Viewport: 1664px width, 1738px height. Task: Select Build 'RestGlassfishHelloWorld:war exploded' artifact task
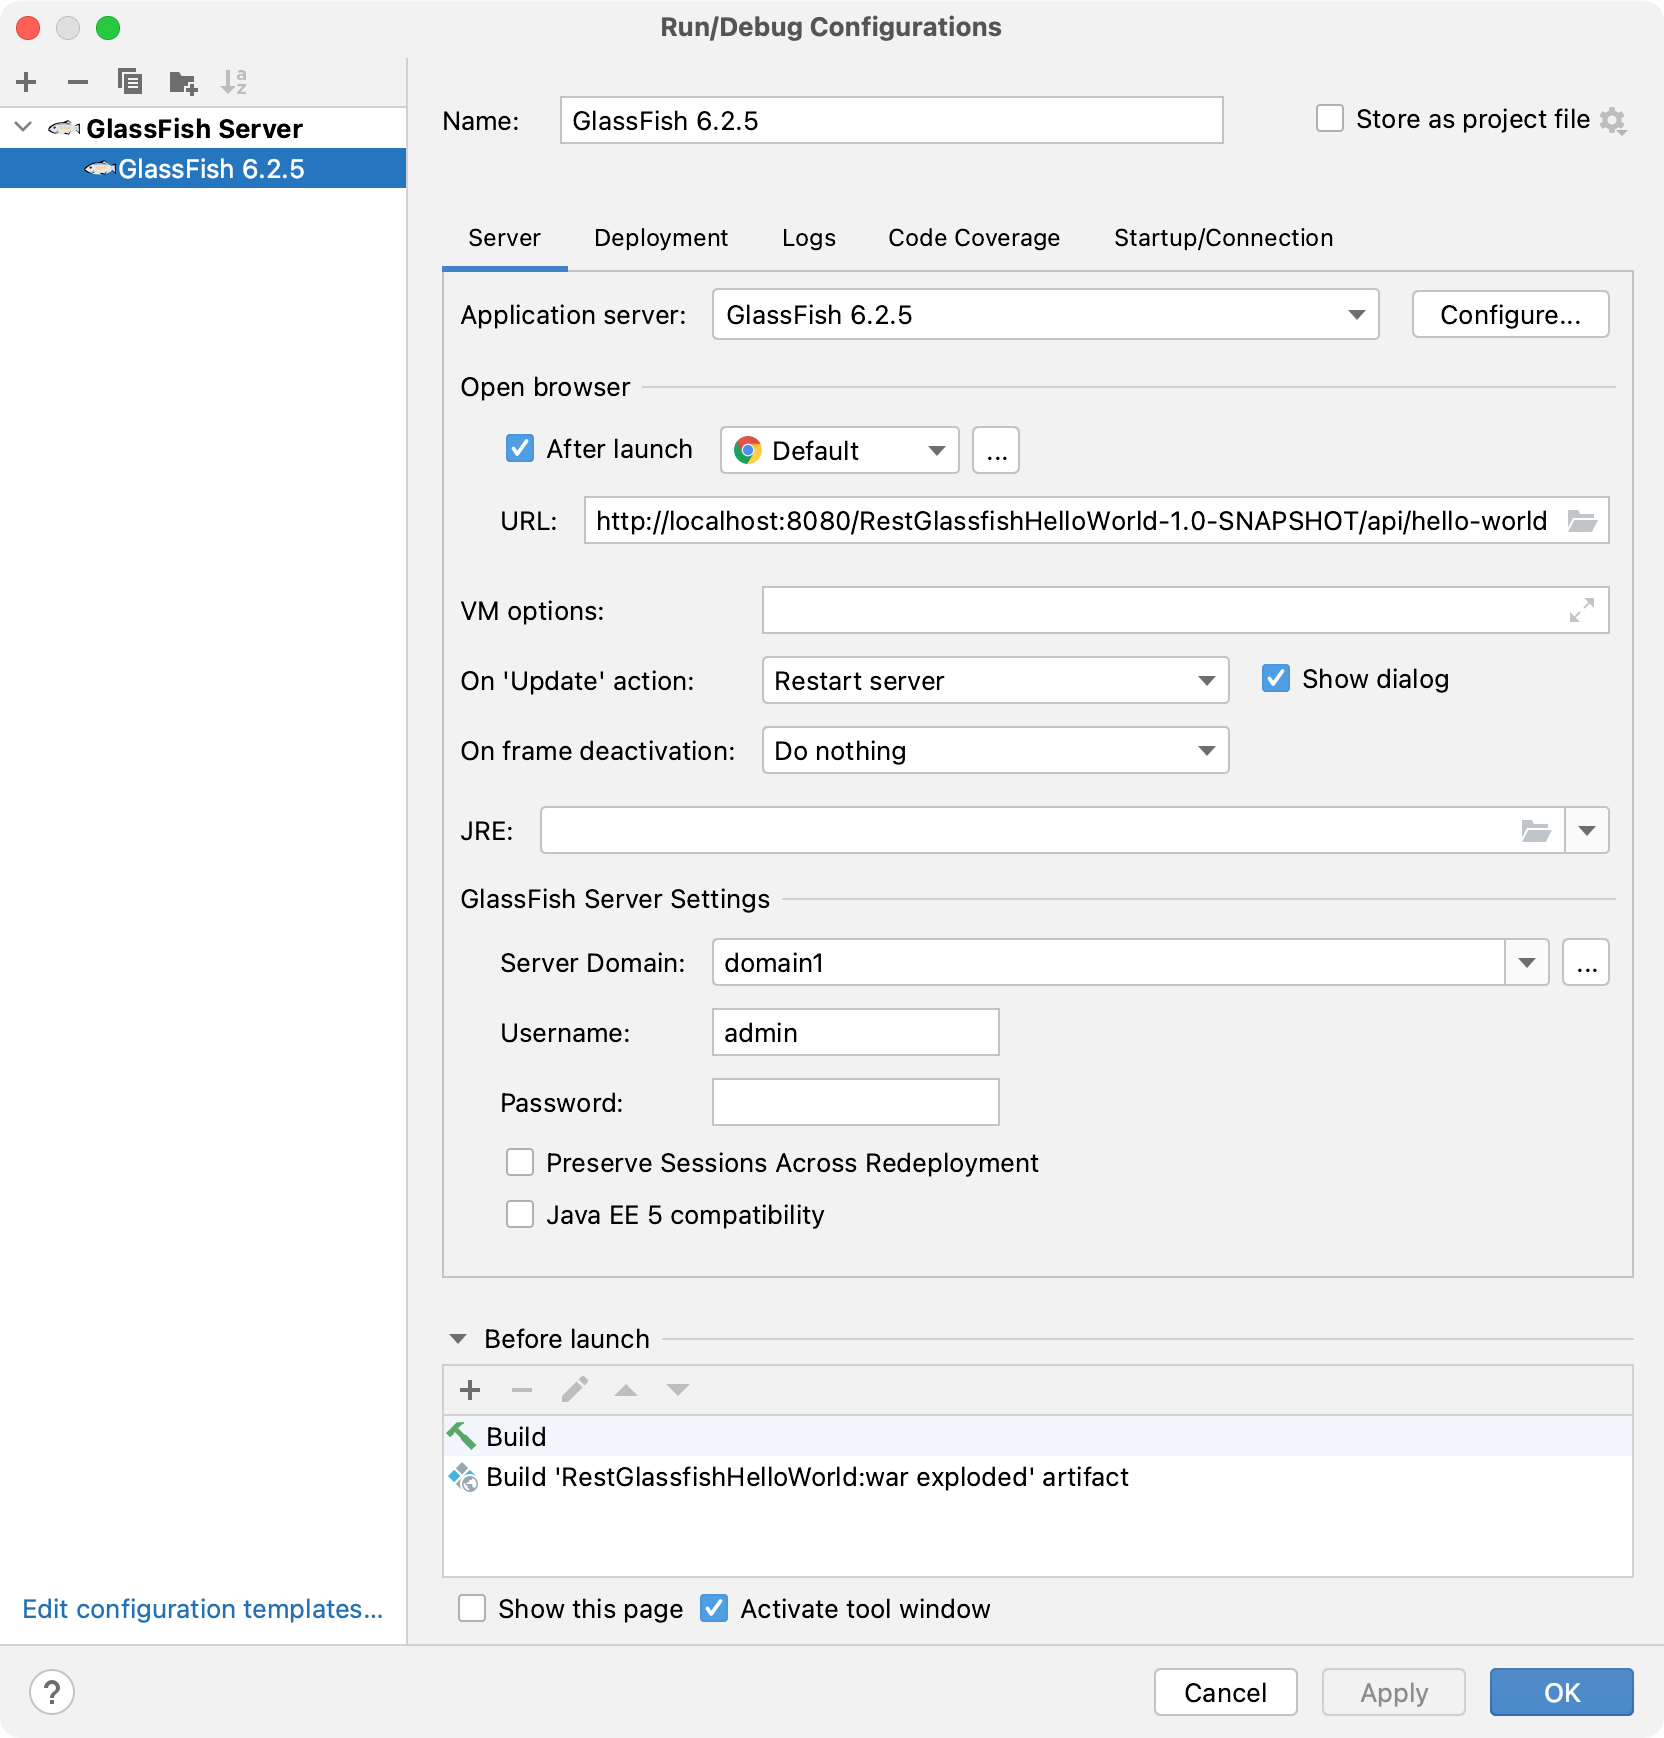point(1037,1477)
